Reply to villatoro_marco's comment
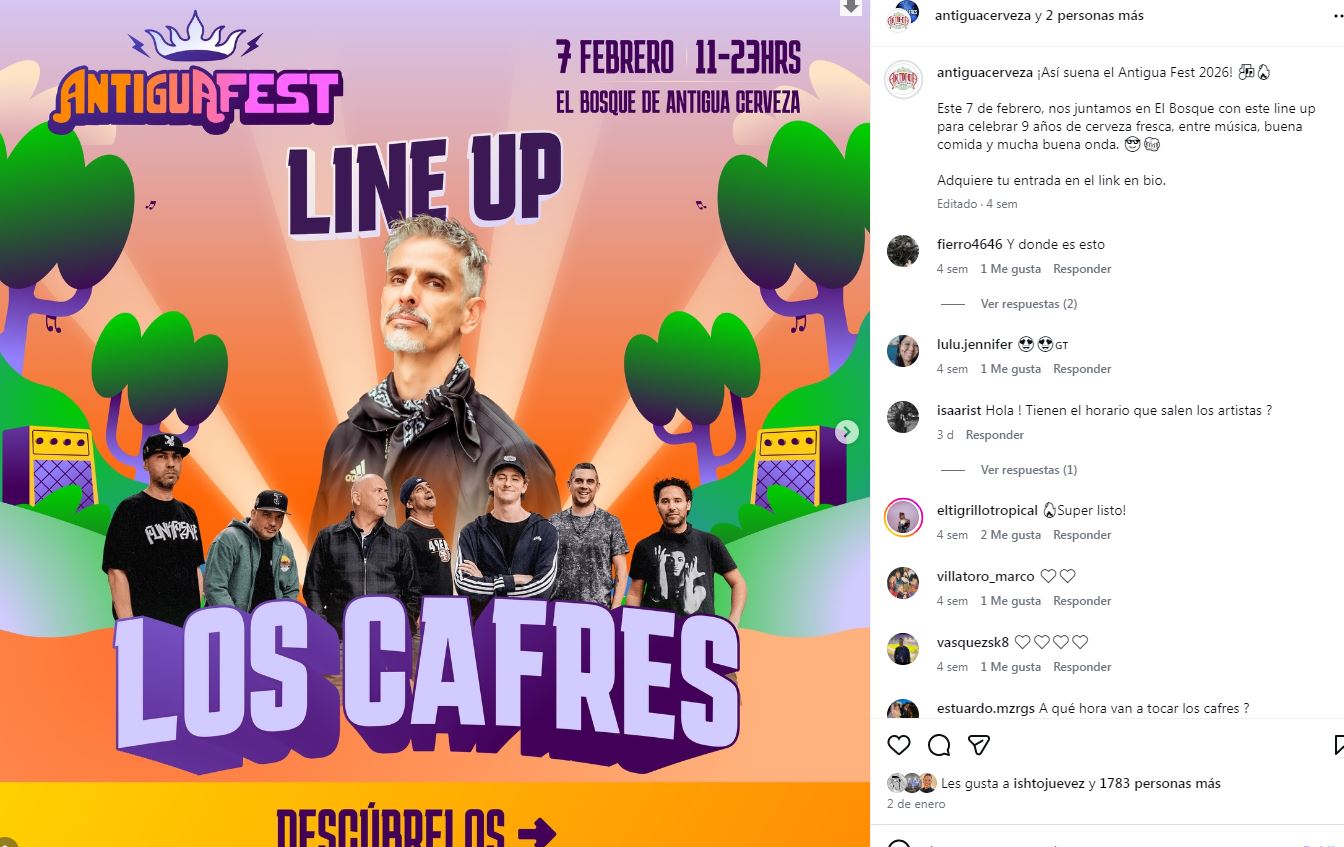 tap(1082, 601)
